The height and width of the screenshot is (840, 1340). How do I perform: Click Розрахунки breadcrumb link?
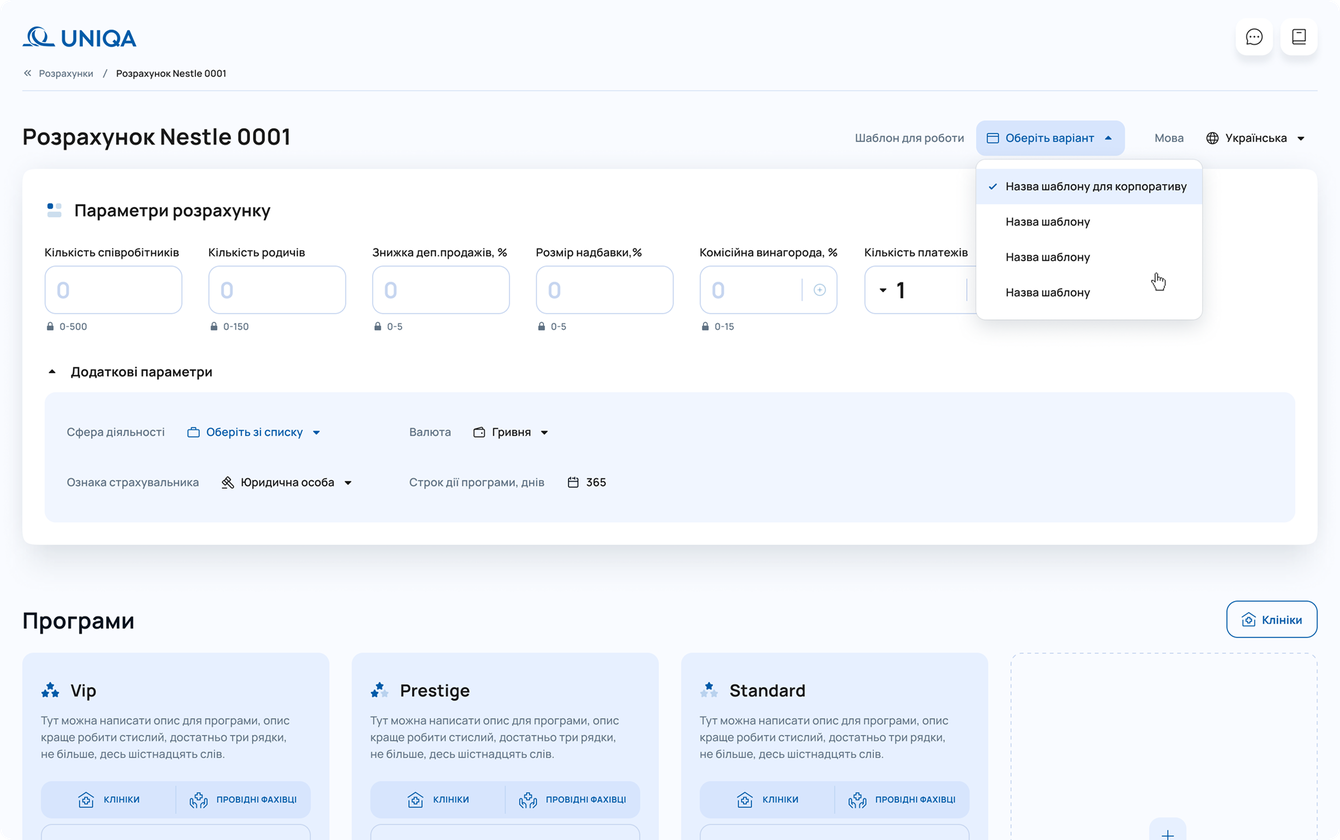tap(66, 73)
